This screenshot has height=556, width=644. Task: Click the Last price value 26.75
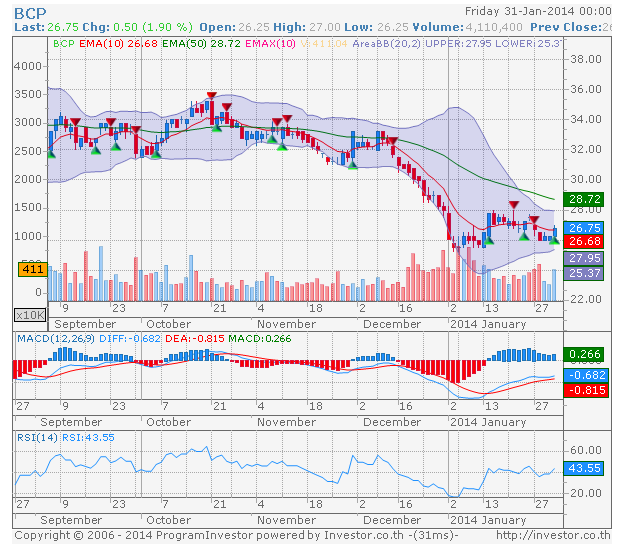63,27
